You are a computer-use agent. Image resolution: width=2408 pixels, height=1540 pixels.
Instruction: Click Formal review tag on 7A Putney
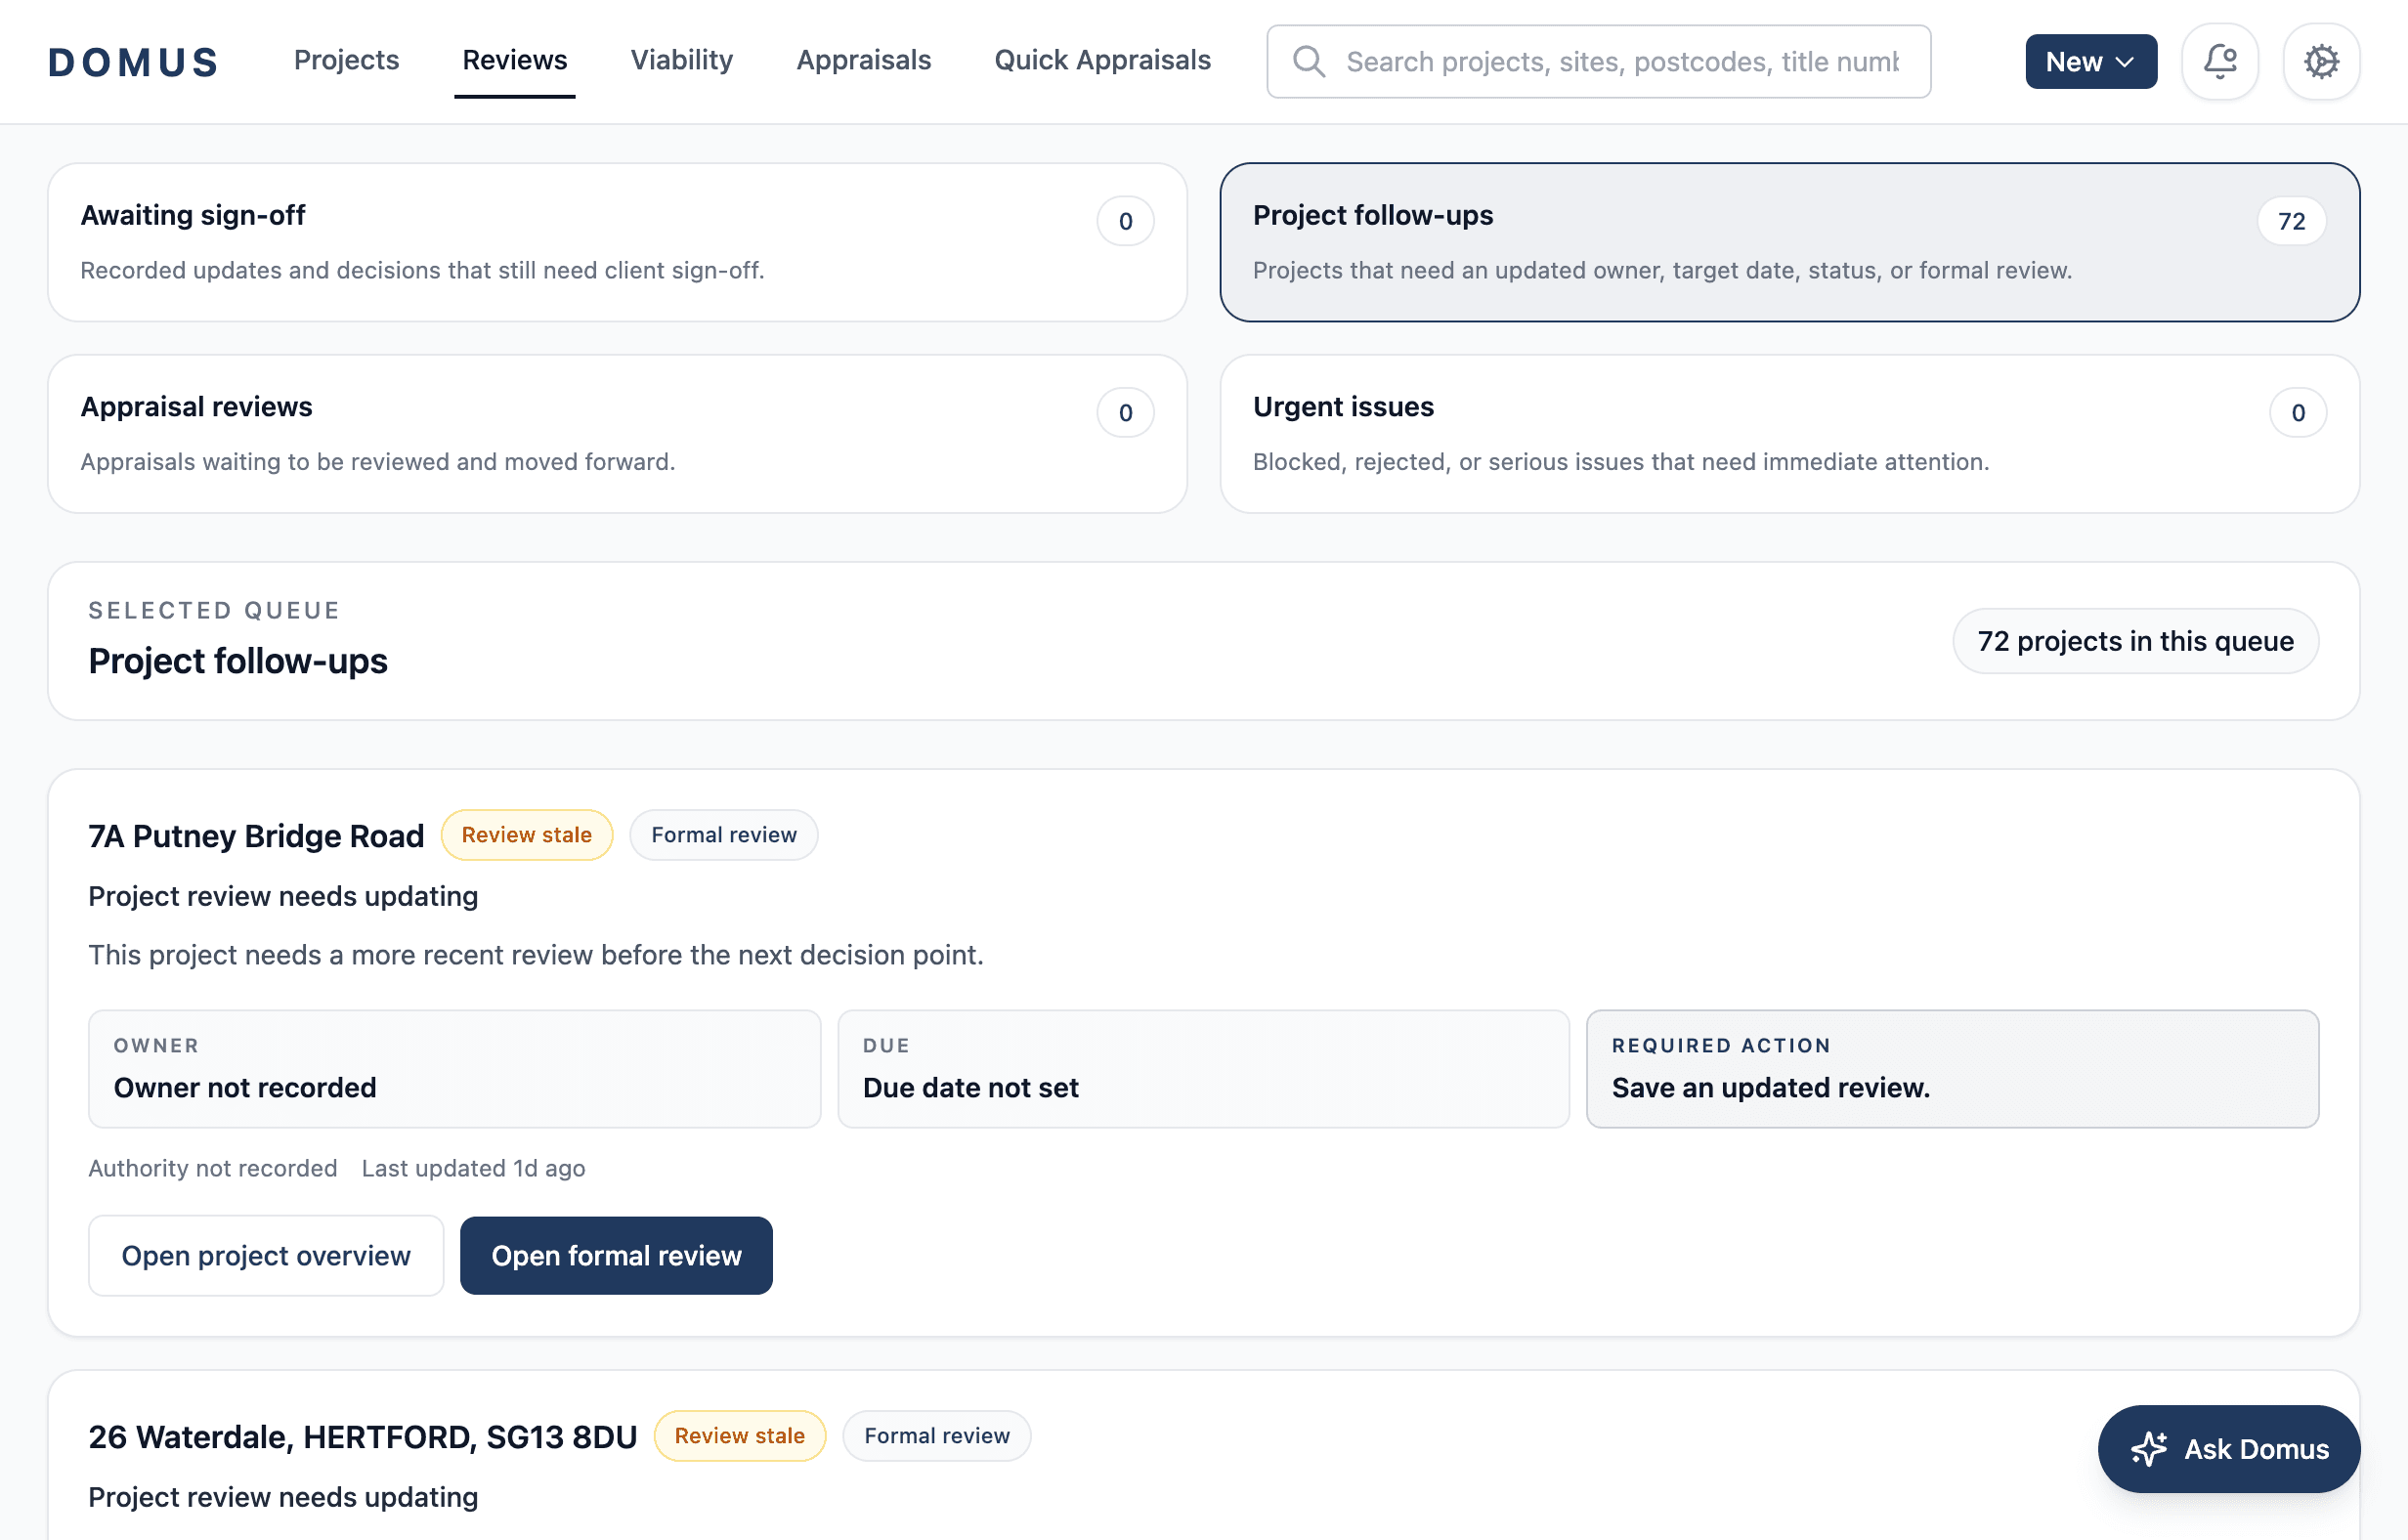tap(723, 835)
